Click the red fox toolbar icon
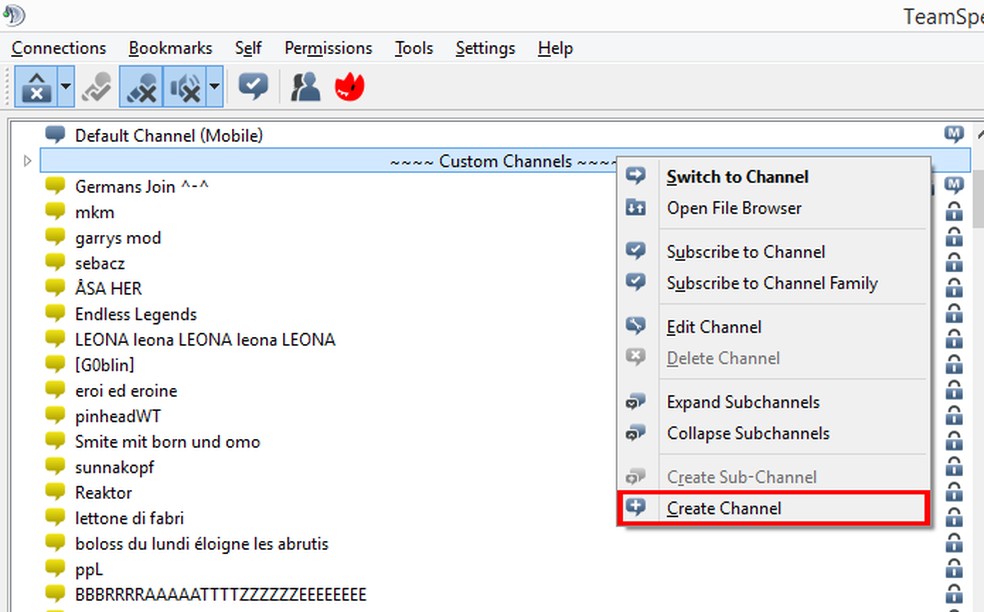 pos(349,87)
